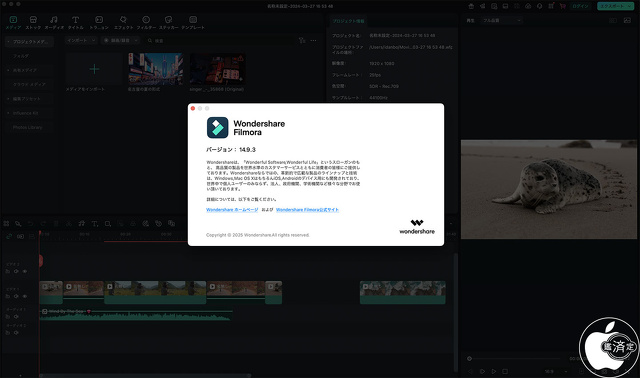Click the timeline text T tool

[x=95, y=224]
